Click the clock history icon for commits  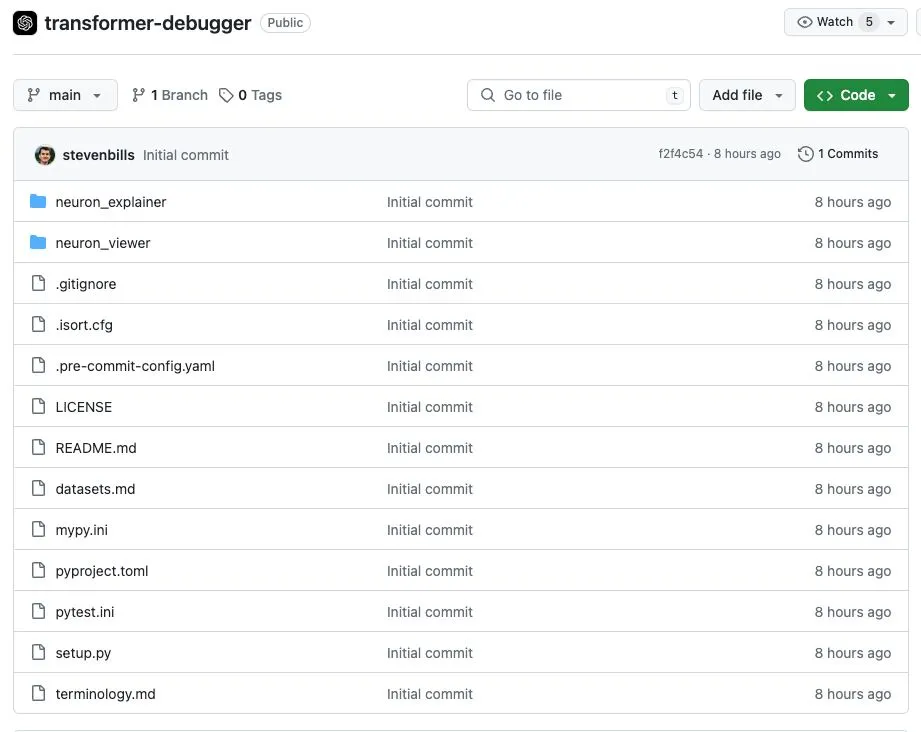click(805, 154)
